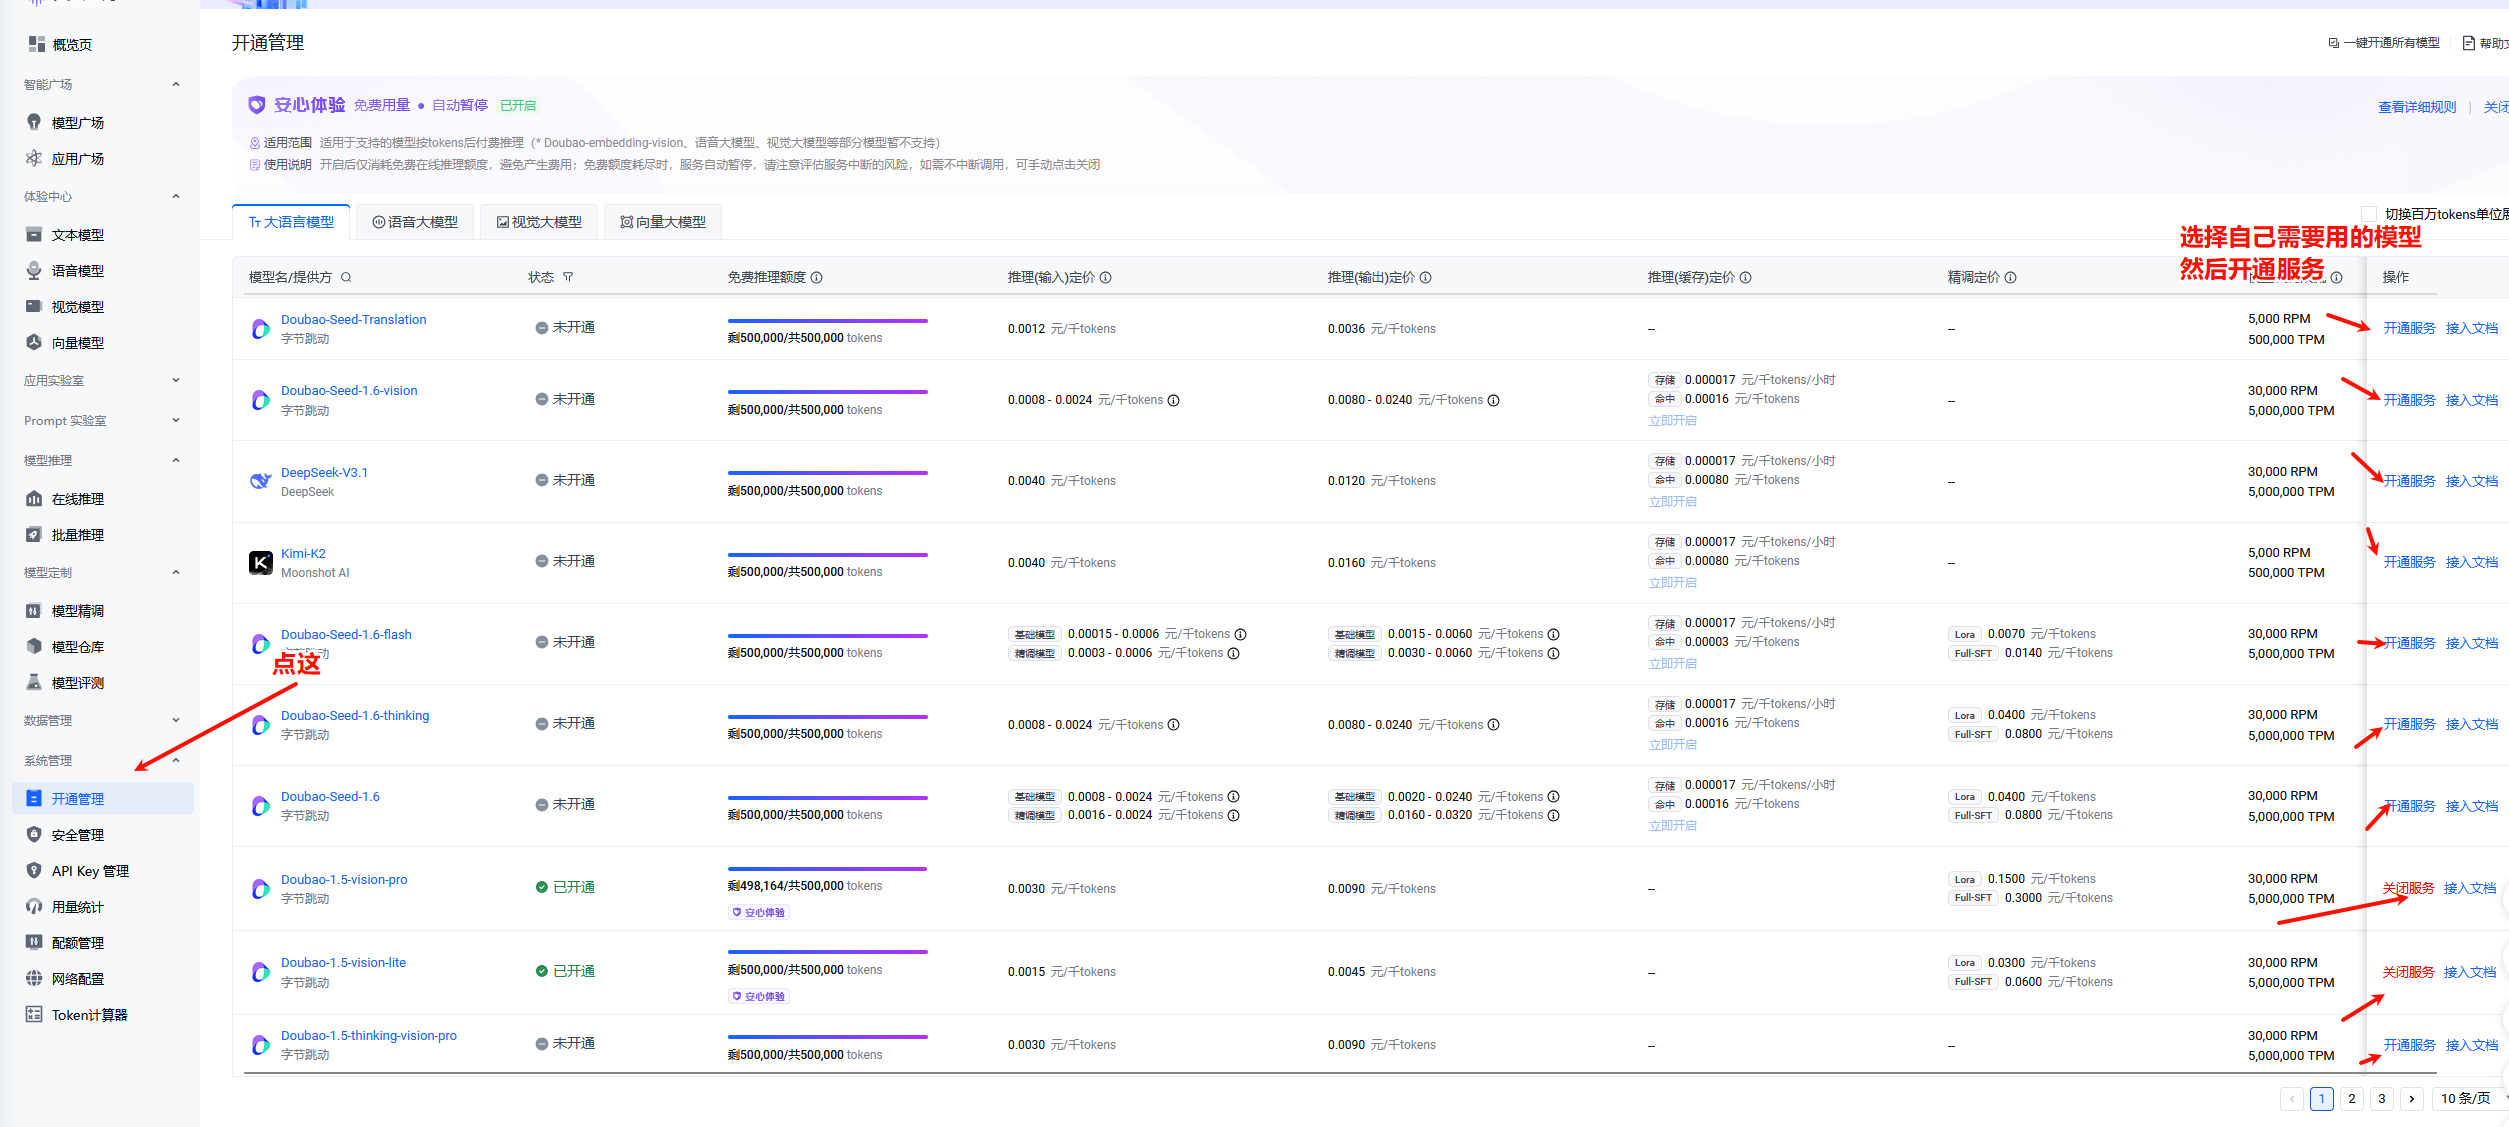The image size is (2509, 1127).
Task: Click info icon beside Doubao-Seed-1.6-vision input price
Action: (x=1174, y=401)
